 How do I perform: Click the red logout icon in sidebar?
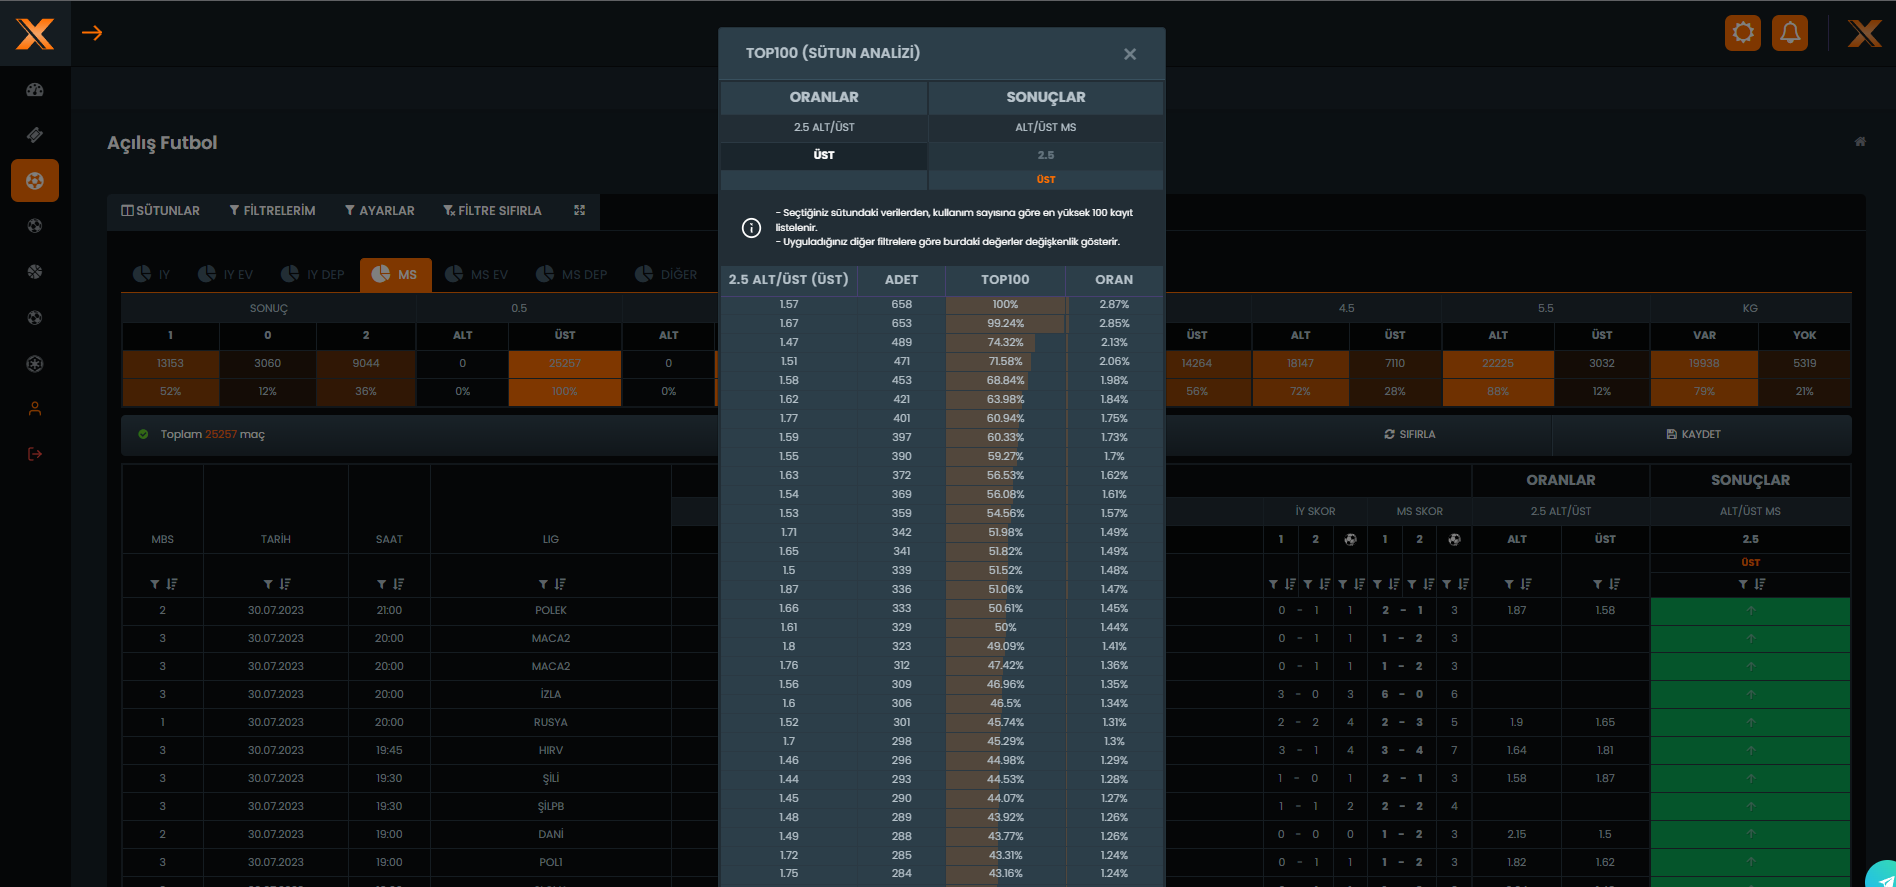point(35,454)
